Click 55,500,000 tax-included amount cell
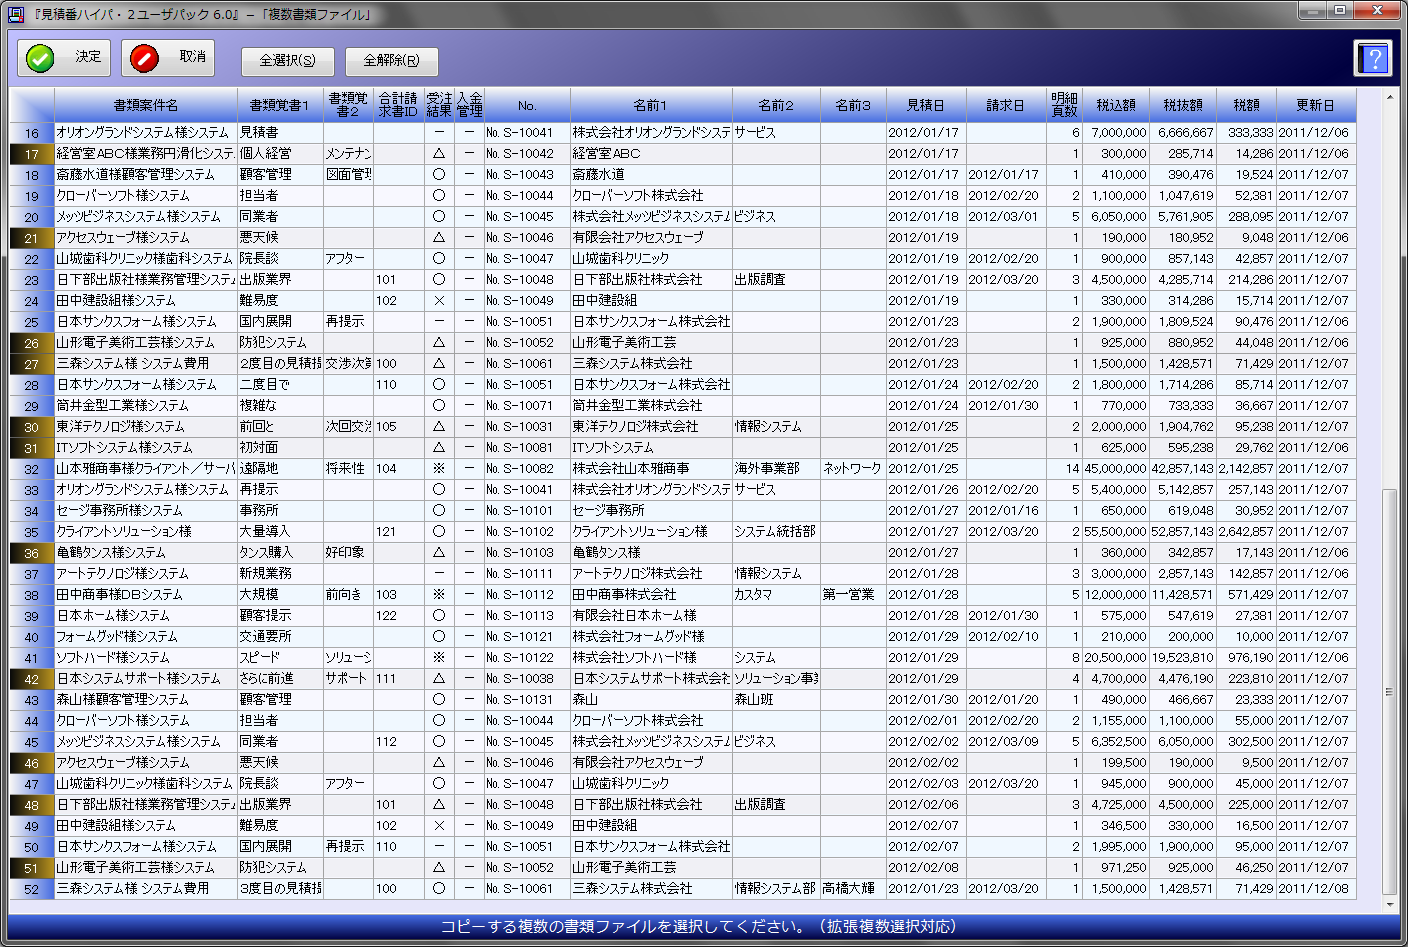Viewport: 1408px width, 947px height. point(1116,532)
